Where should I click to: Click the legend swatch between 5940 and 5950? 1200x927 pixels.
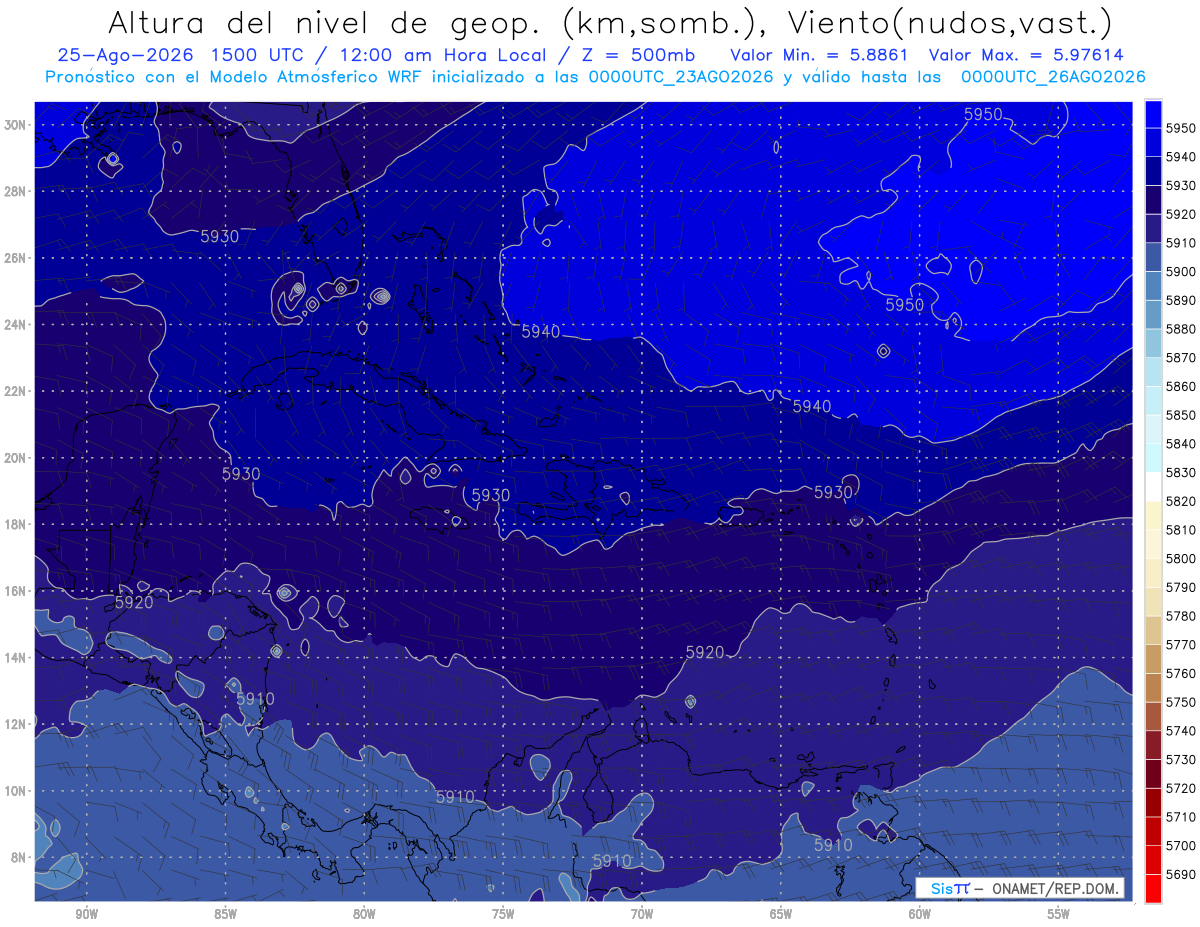point(1153,143)
